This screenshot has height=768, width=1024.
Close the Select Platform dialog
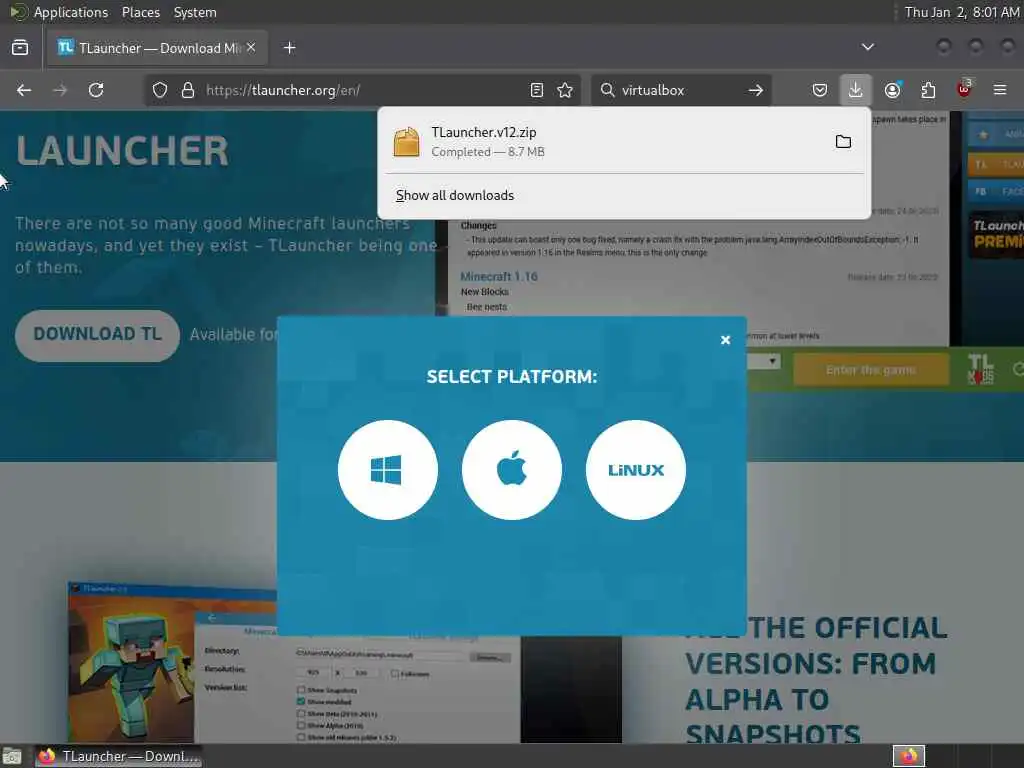[x=725, y=340]
